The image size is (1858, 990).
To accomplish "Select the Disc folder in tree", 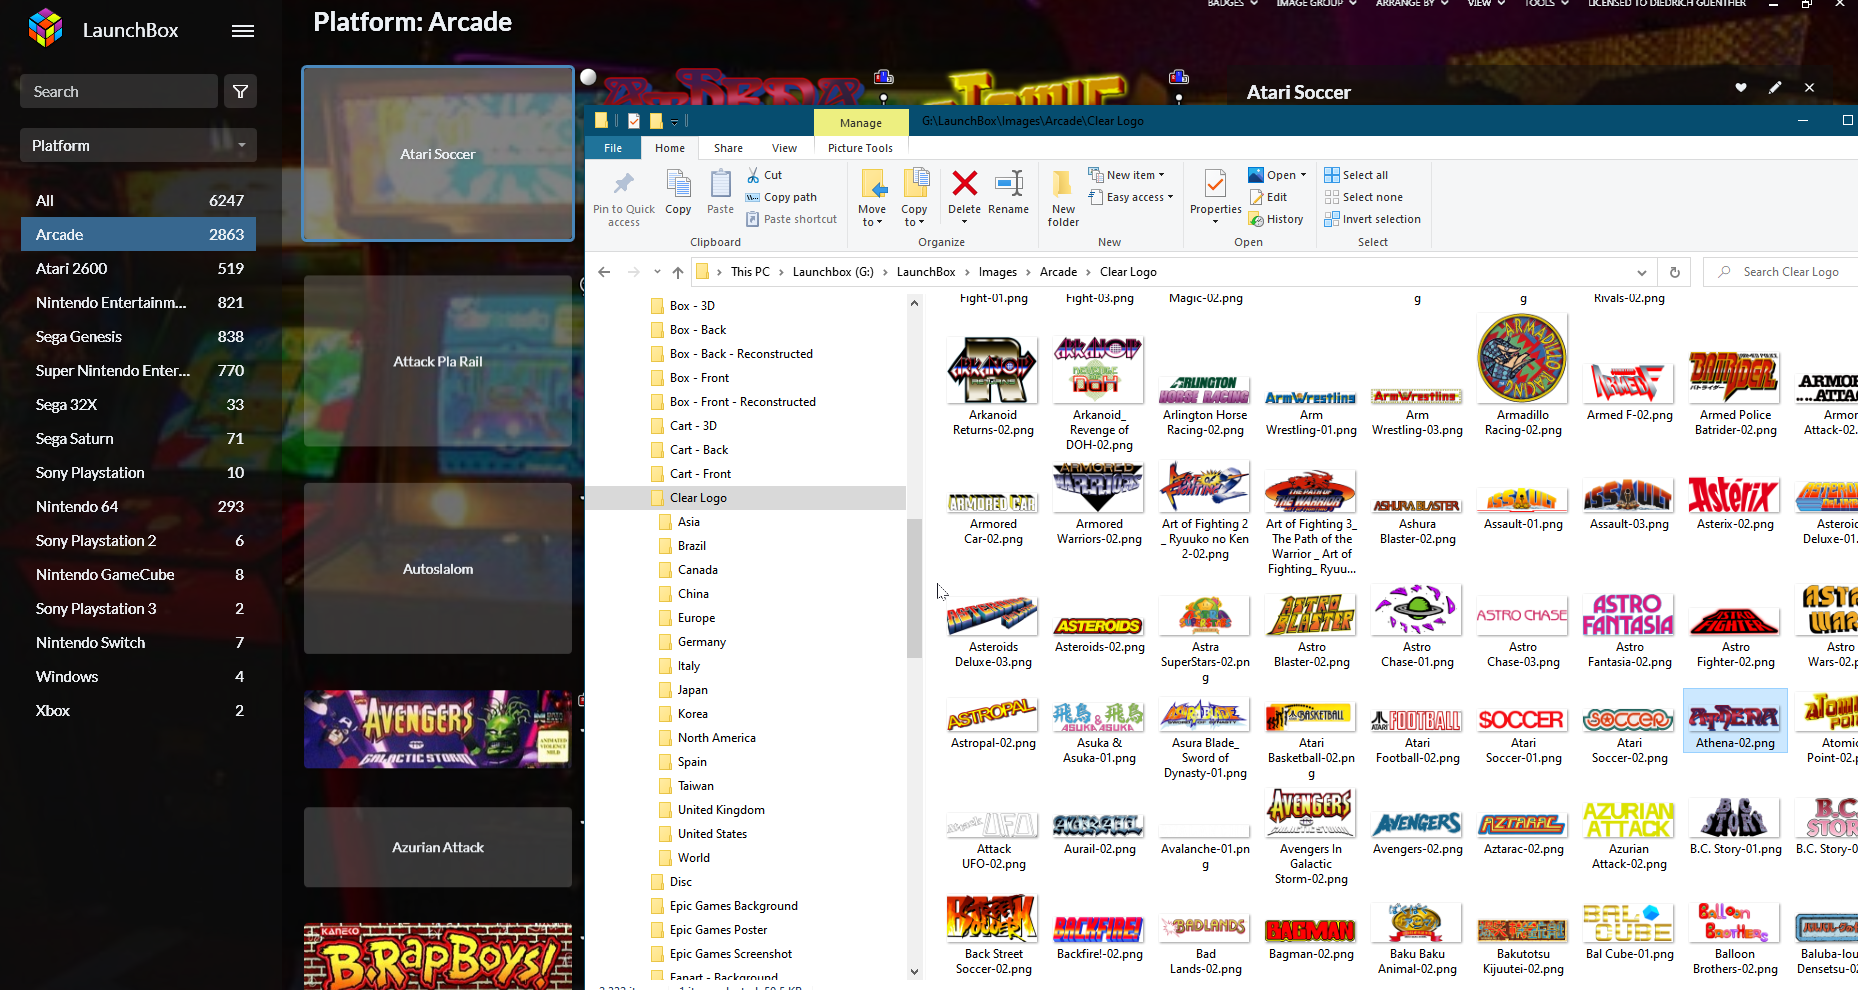I will point(680,882).
